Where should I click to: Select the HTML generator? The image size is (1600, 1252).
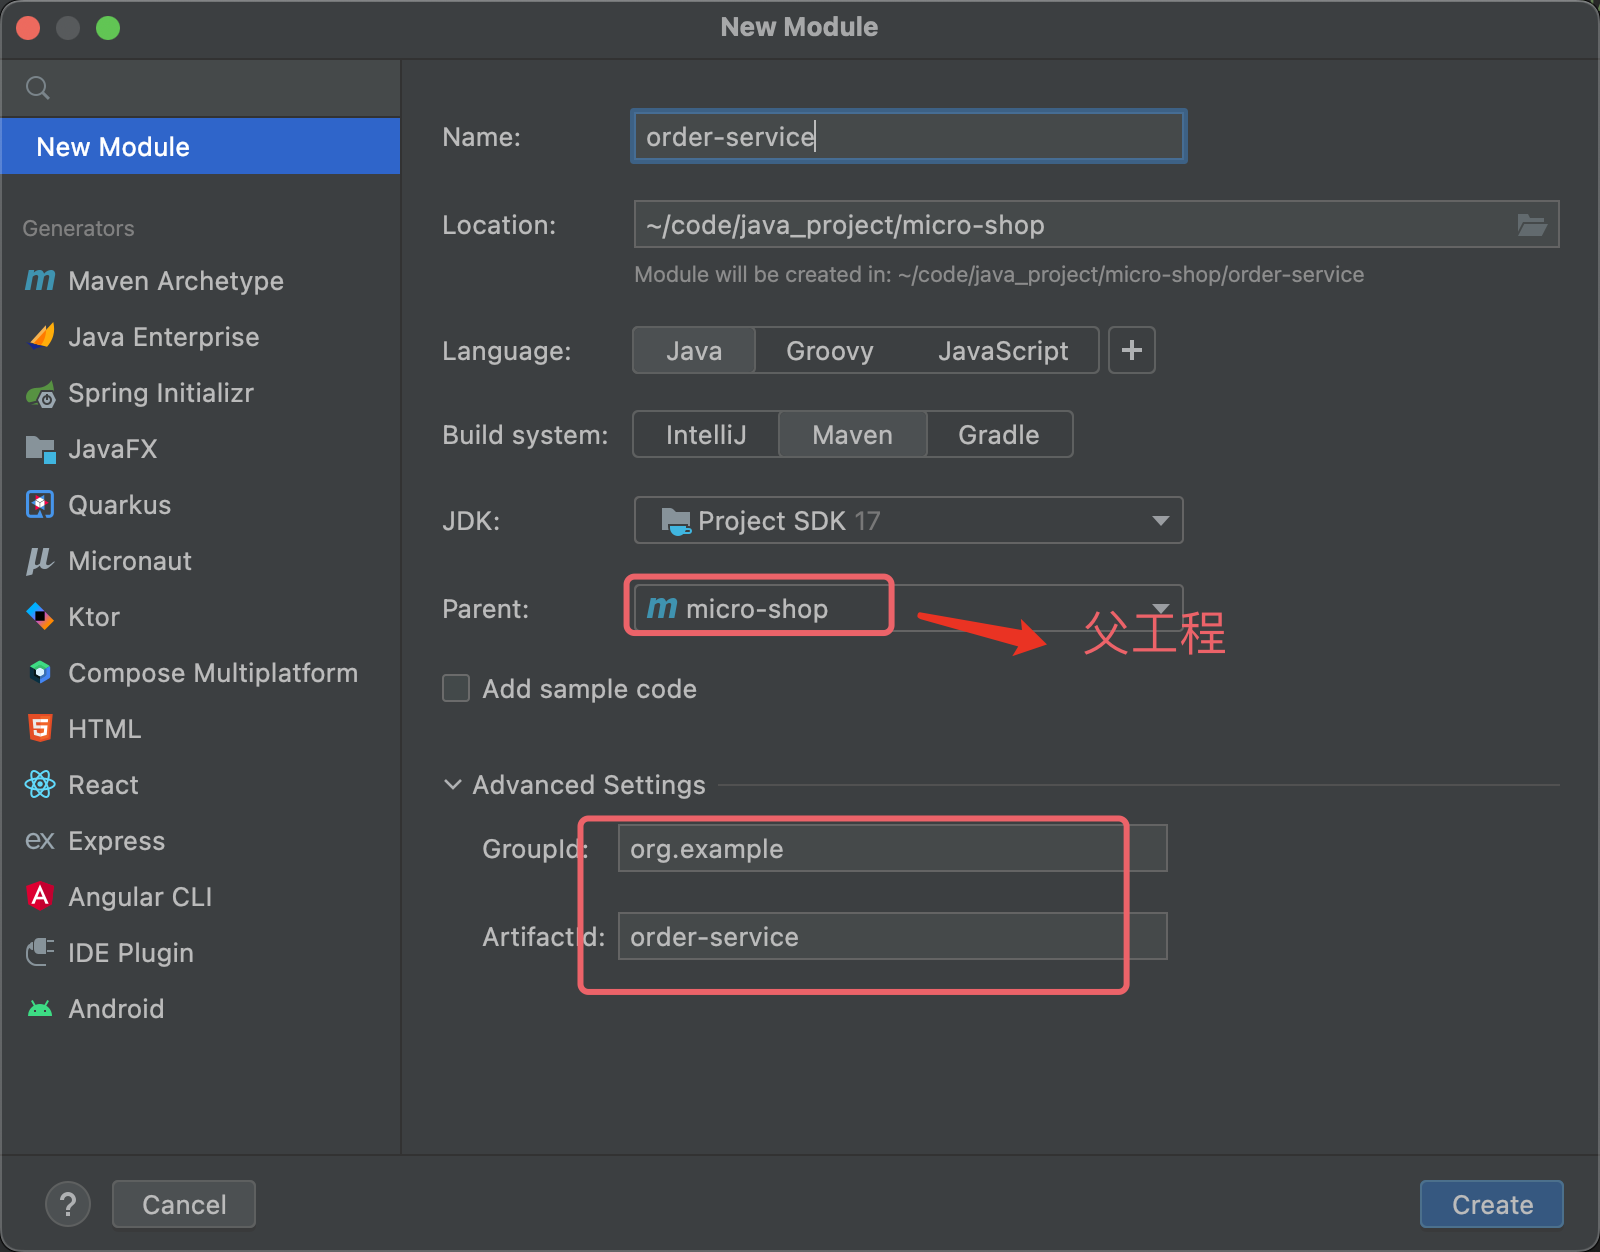point(201,729)
